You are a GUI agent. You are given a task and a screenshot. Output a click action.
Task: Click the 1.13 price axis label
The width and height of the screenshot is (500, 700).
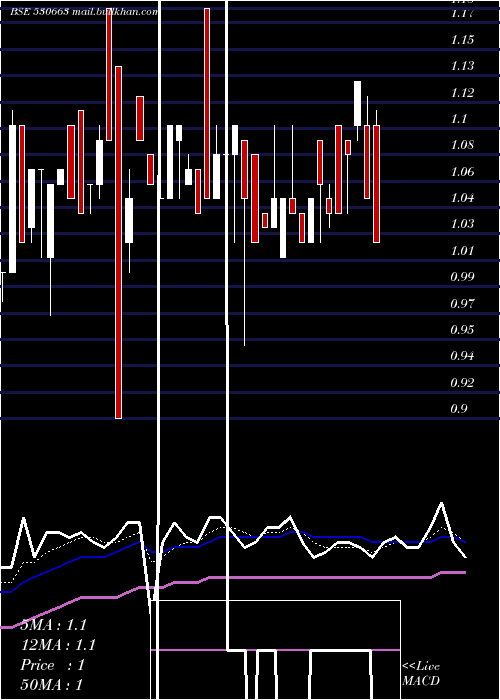[462, 66]
